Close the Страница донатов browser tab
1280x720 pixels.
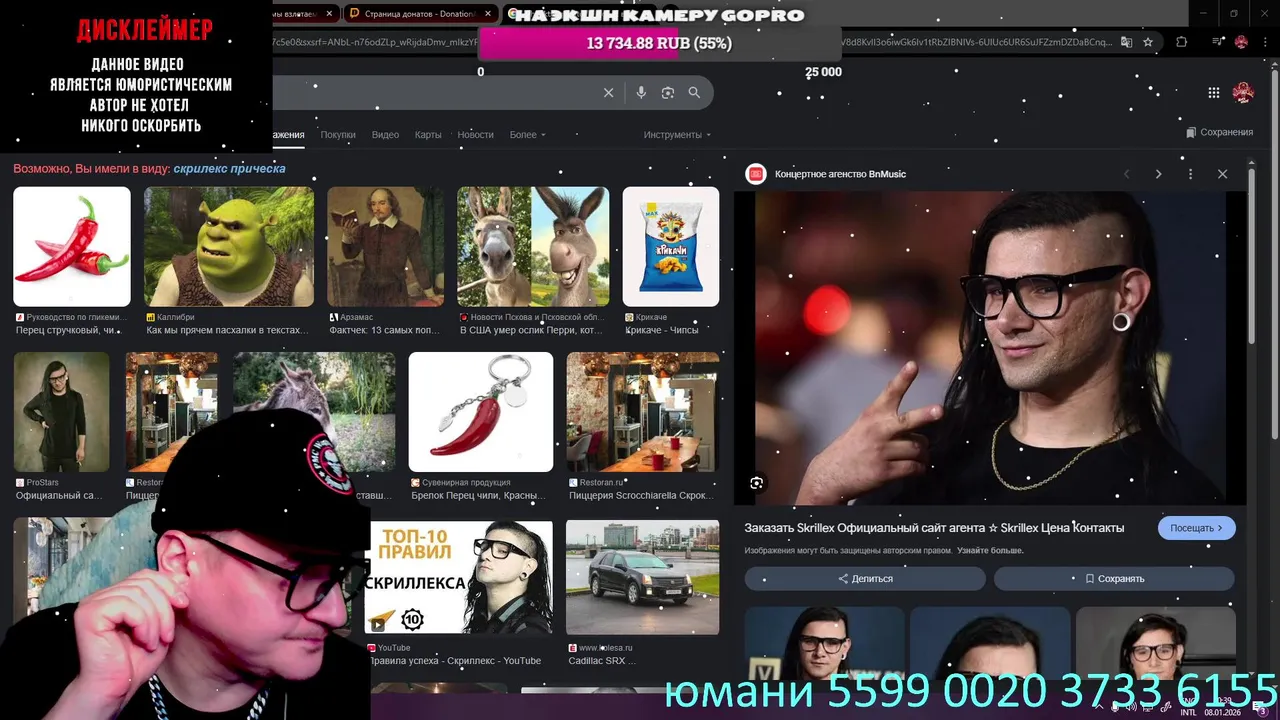tap(487, 14)
